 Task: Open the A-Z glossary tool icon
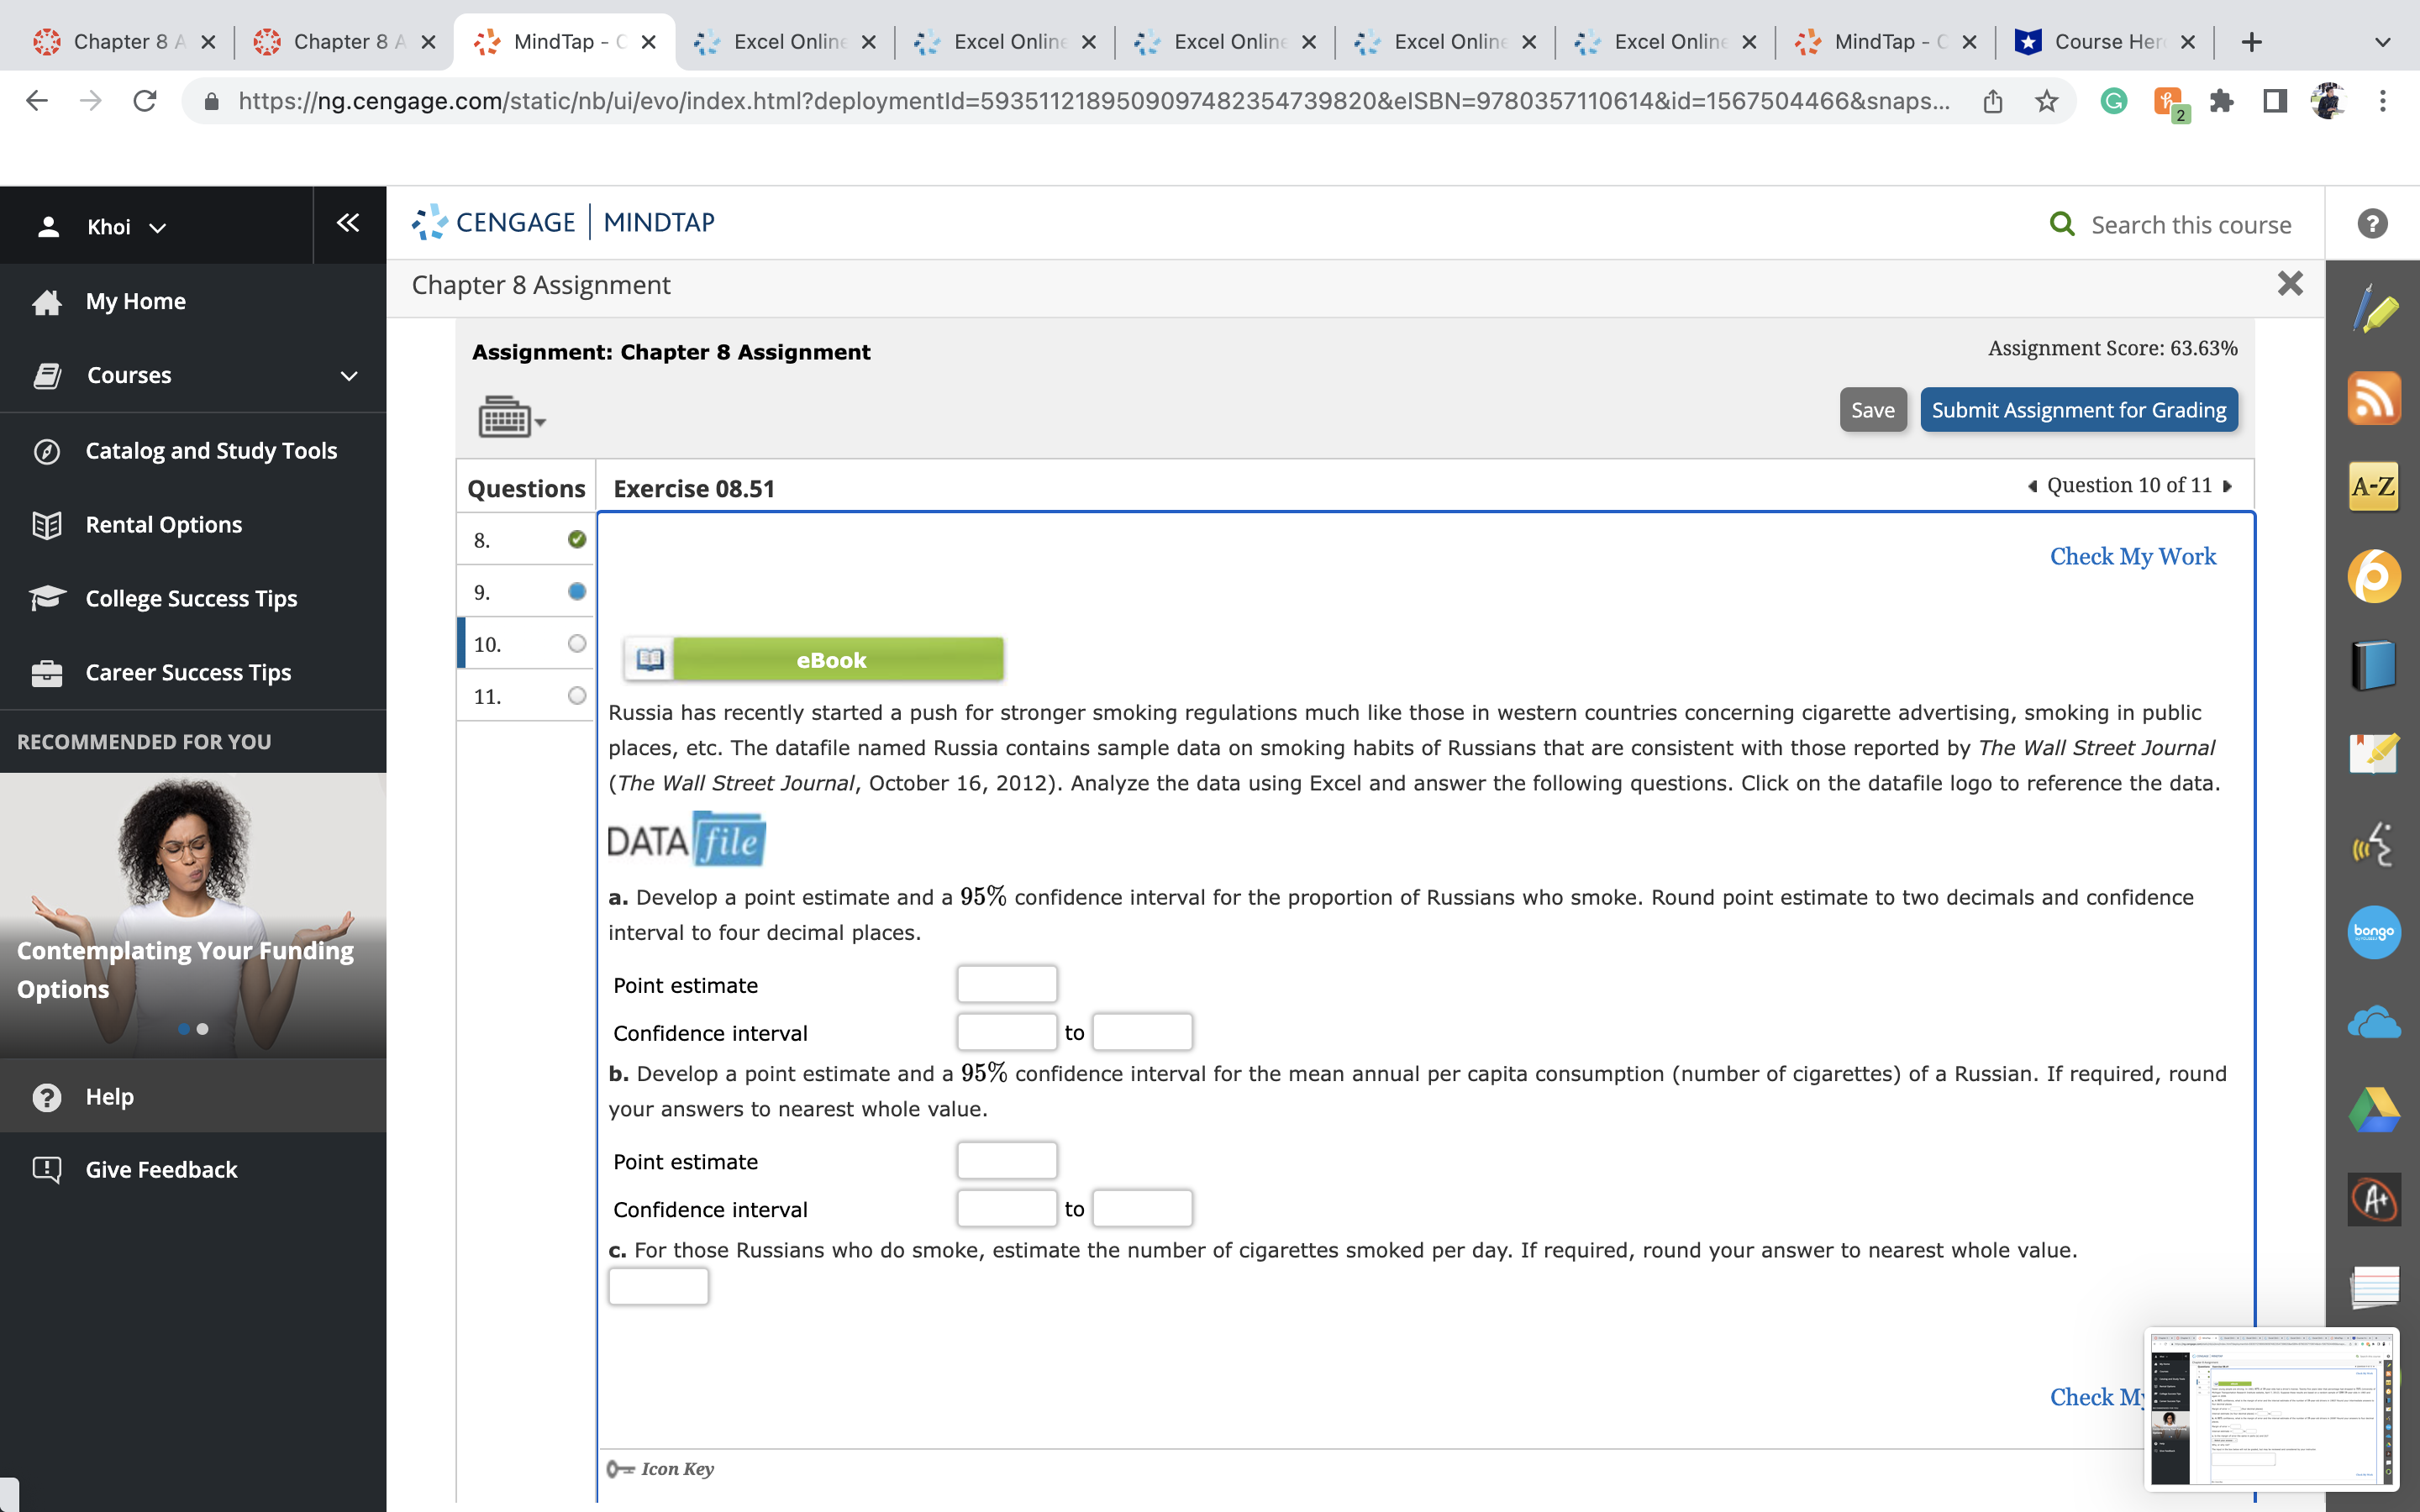pyautogui.click(x=2373, y=487)
